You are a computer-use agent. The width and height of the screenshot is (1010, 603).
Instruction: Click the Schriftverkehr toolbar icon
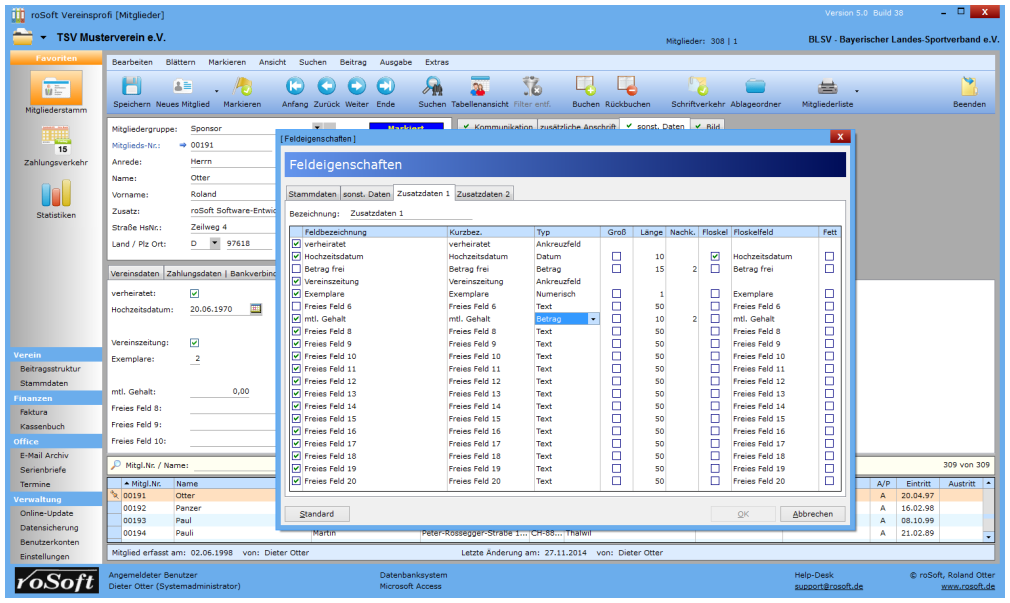coord(698,87)
